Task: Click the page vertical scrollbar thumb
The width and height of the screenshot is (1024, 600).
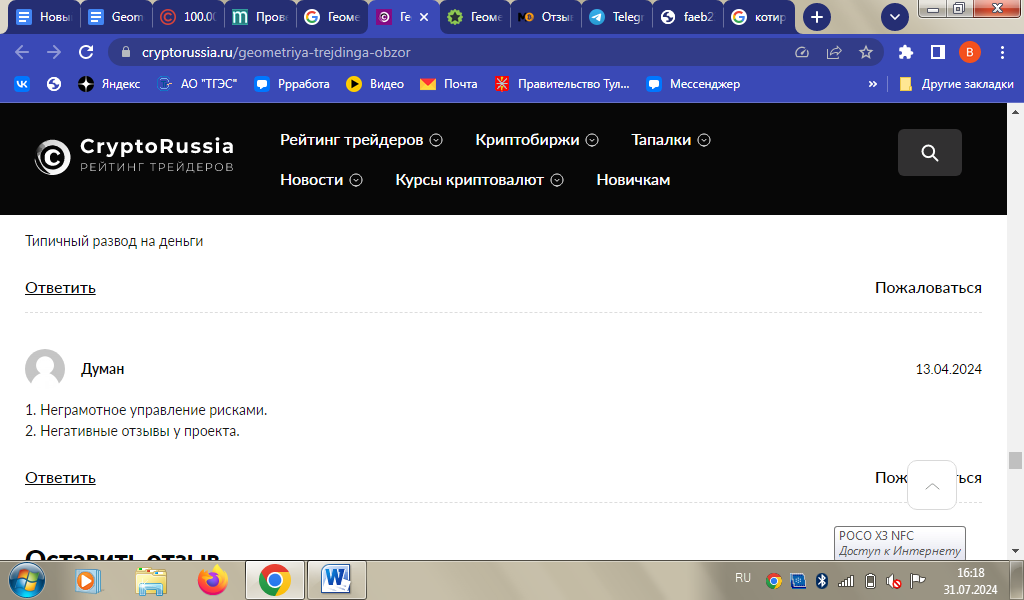Action: click(x=1015, y=460)
